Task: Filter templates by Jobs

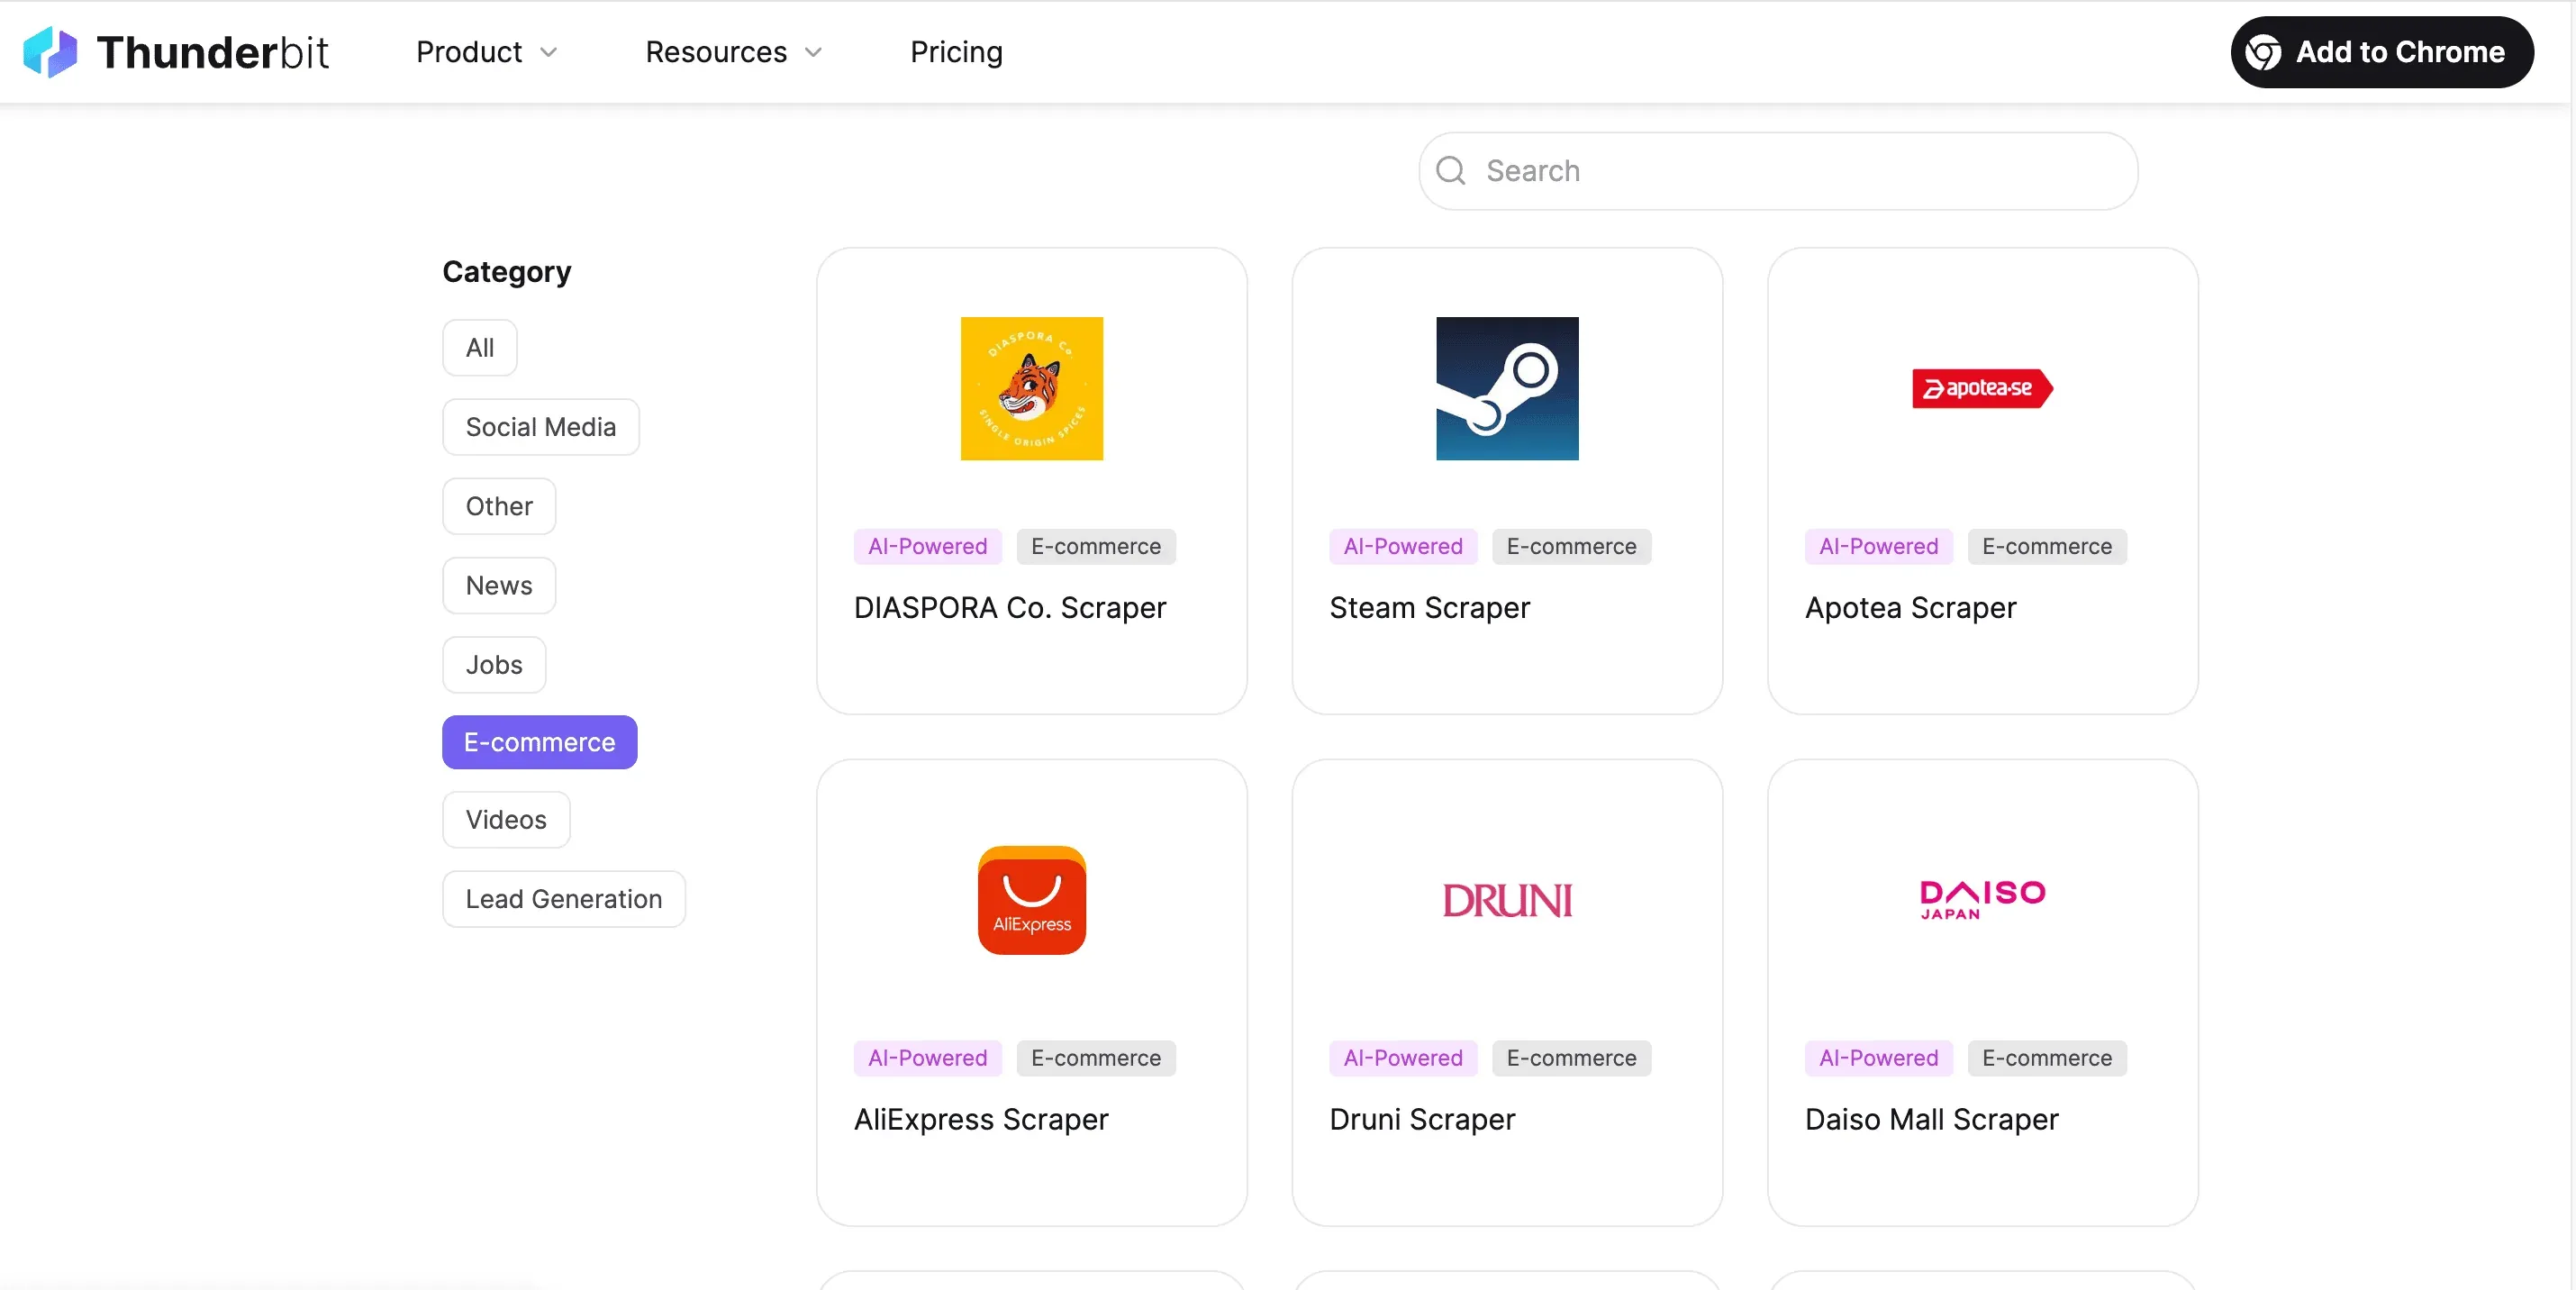Action: [494, 665]
